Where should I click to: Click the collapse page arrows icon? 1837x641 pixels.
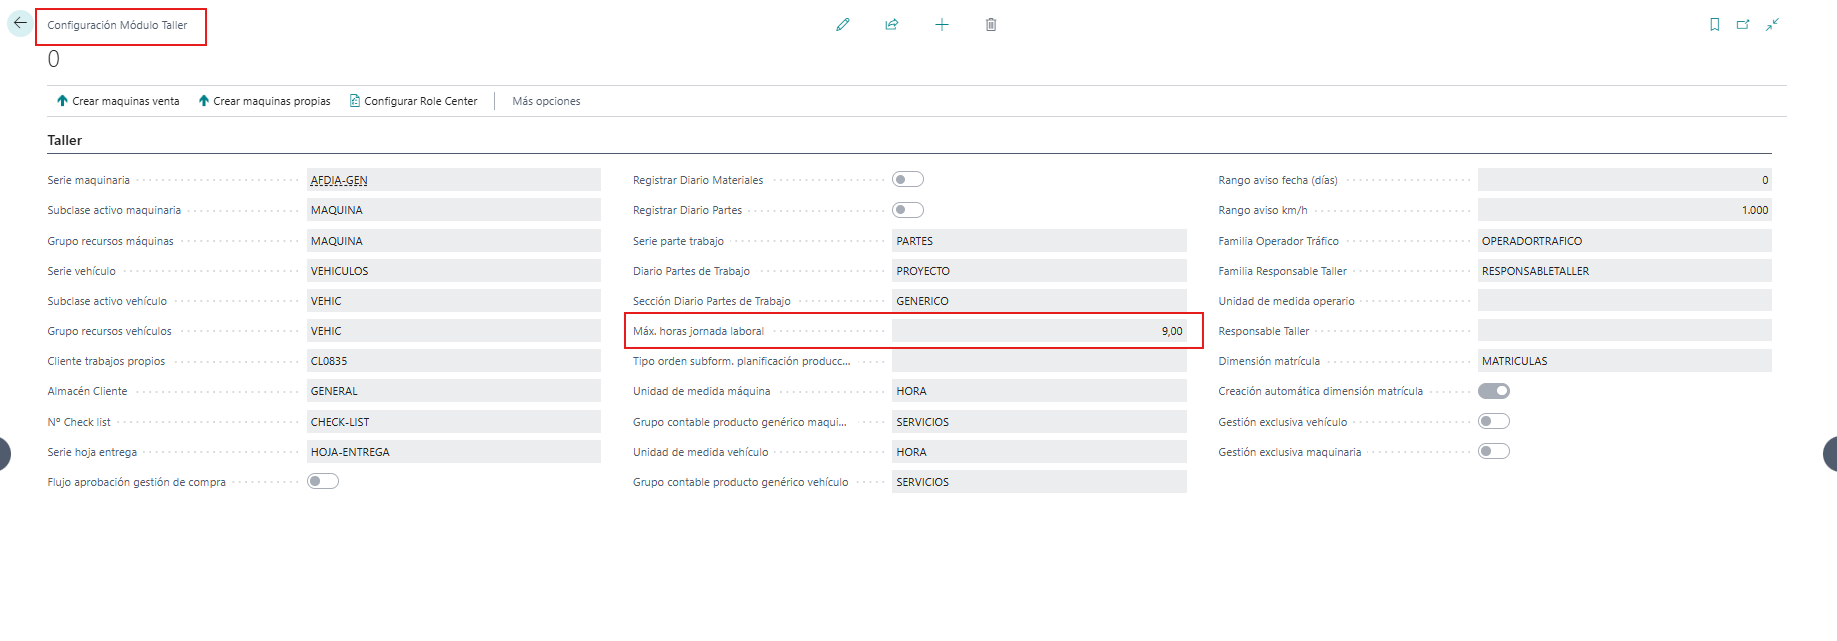[1772, 24]
